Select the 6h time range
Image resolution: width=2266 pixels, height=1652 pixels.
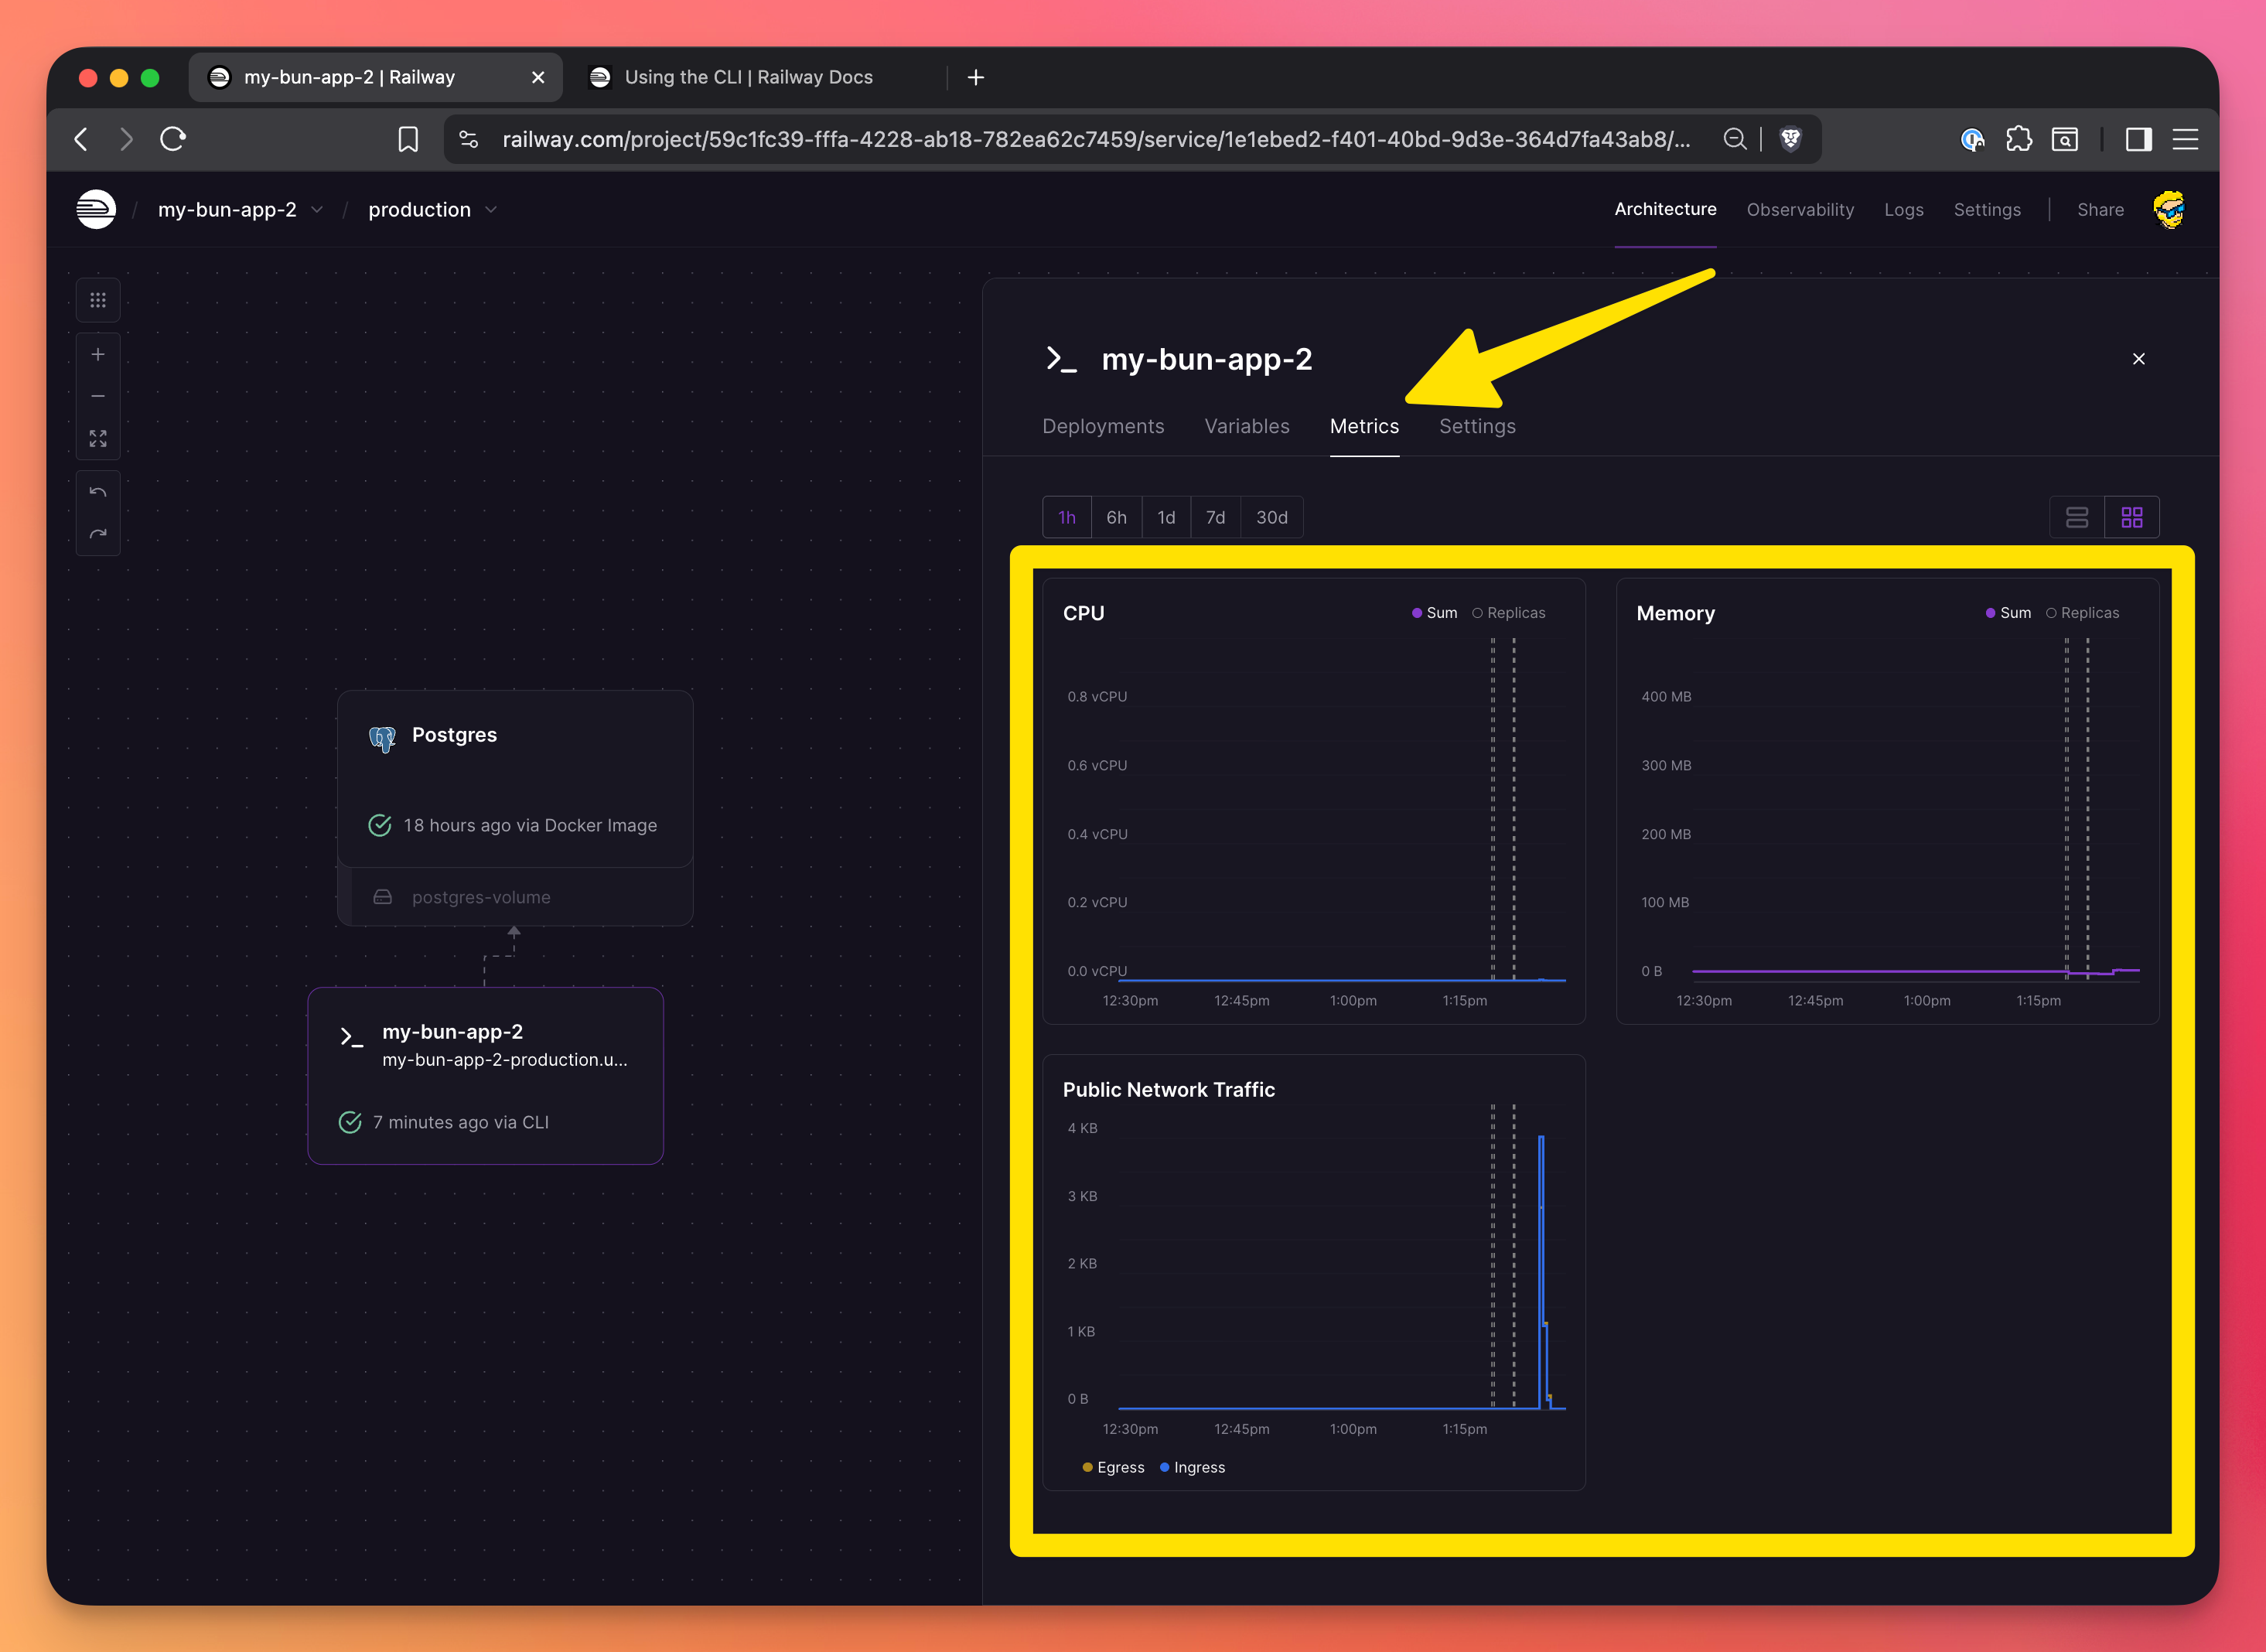click(1116, 517)
